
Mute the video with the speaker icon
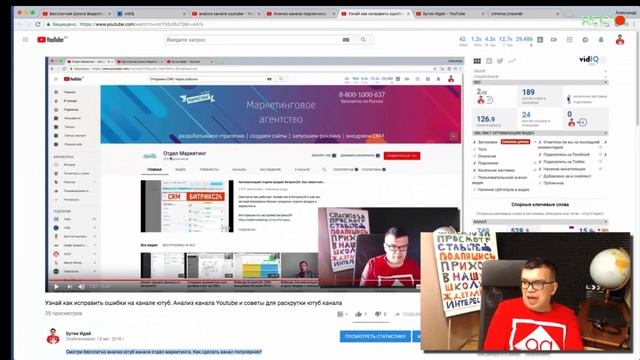point(81,287)
